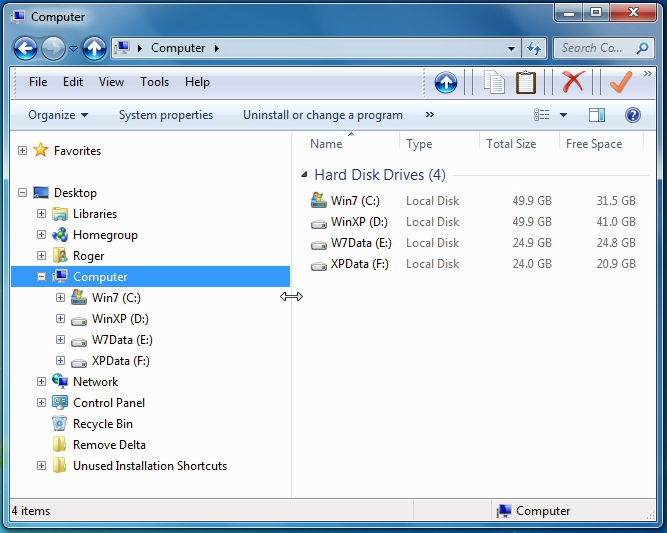Expand the Roger tree node
This screenshot has width=667, height=533.
click(x=41, y=255)
